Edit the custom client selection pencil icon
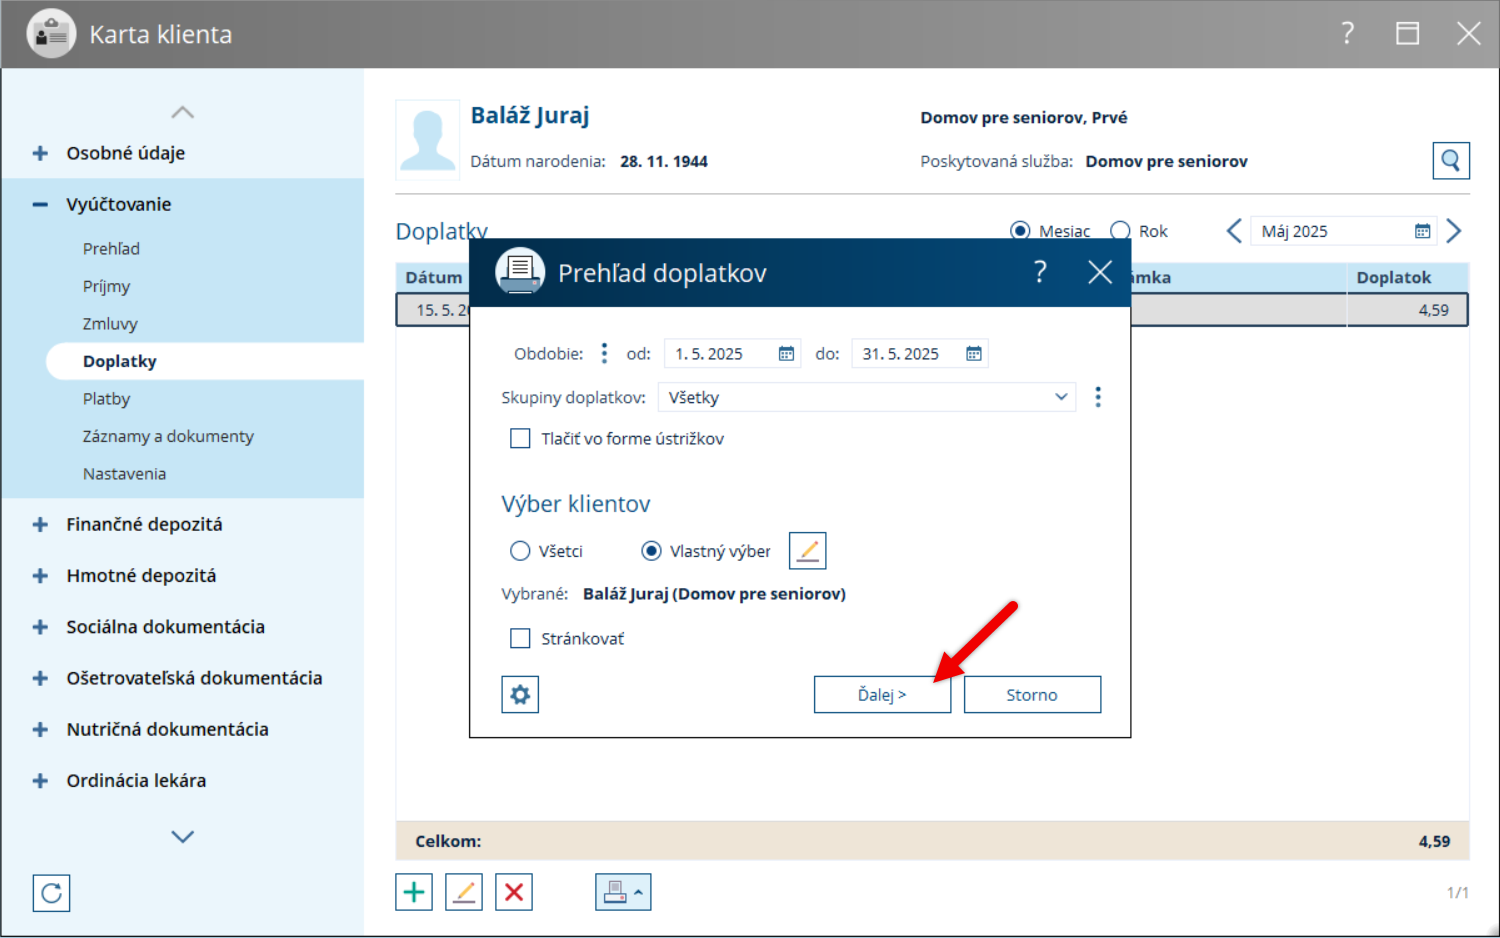This screenshot has width=1500, height=938. point(808,550)
